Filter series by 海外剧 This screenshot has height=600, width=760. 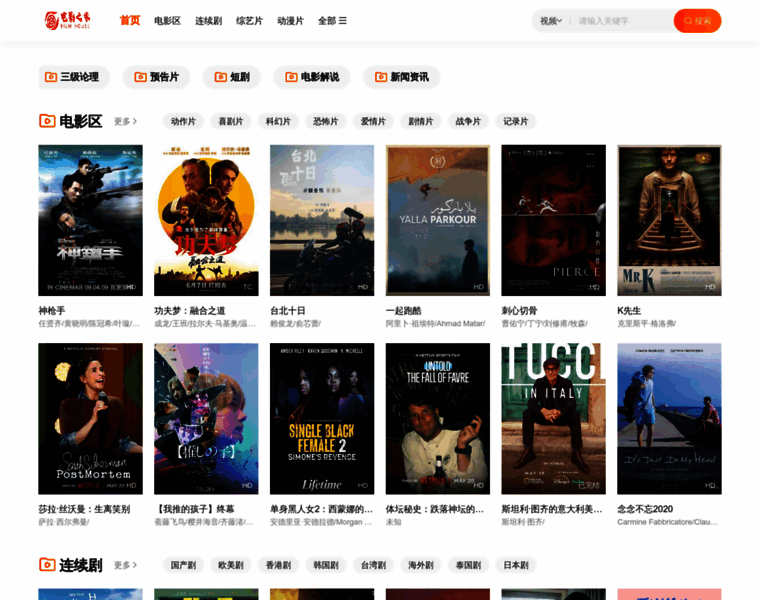(421, 565)
